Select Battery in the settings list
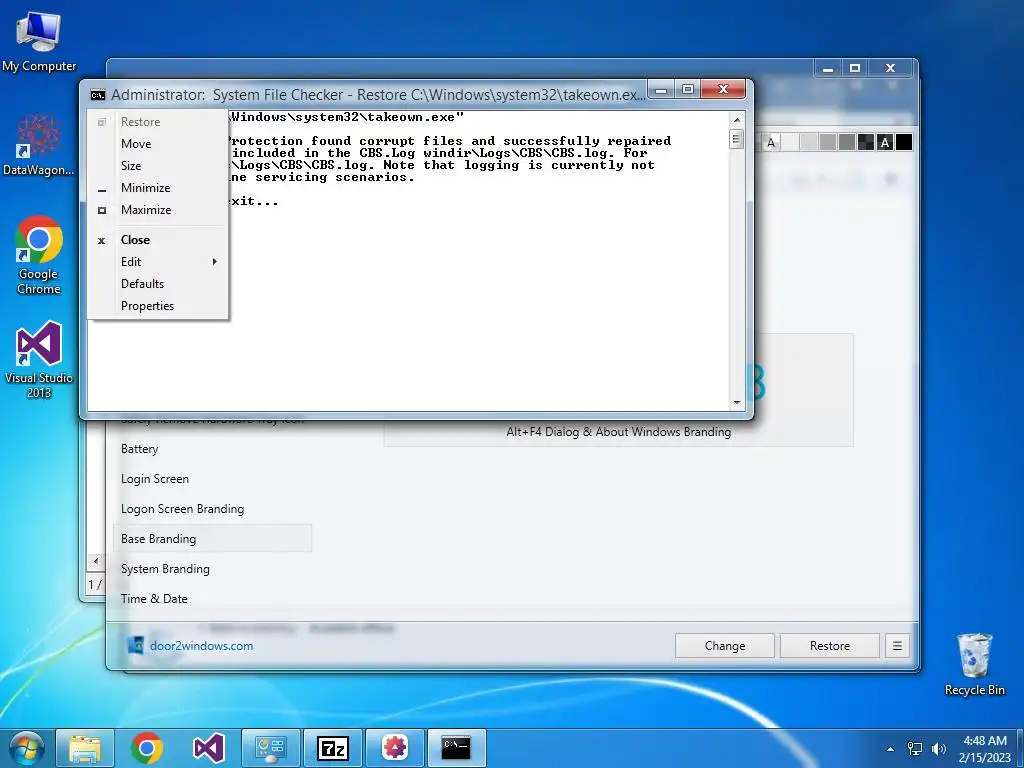Viewport: 1024px width, 768px height. 212,449
